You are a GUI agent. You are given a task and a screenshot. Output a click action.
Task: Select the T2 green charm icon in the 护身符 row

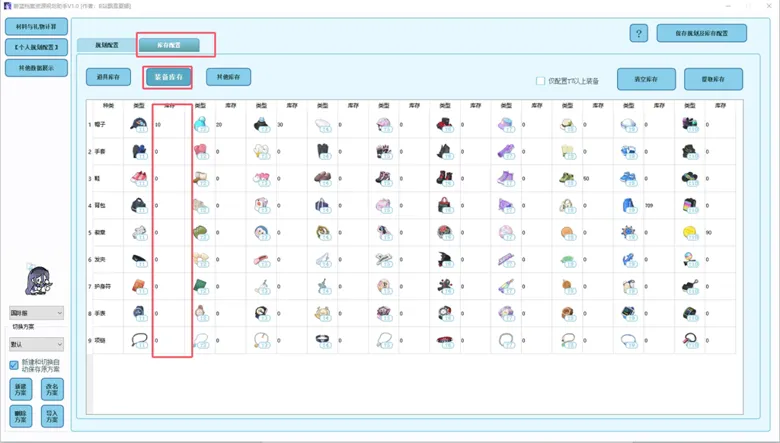click(200, 286)
